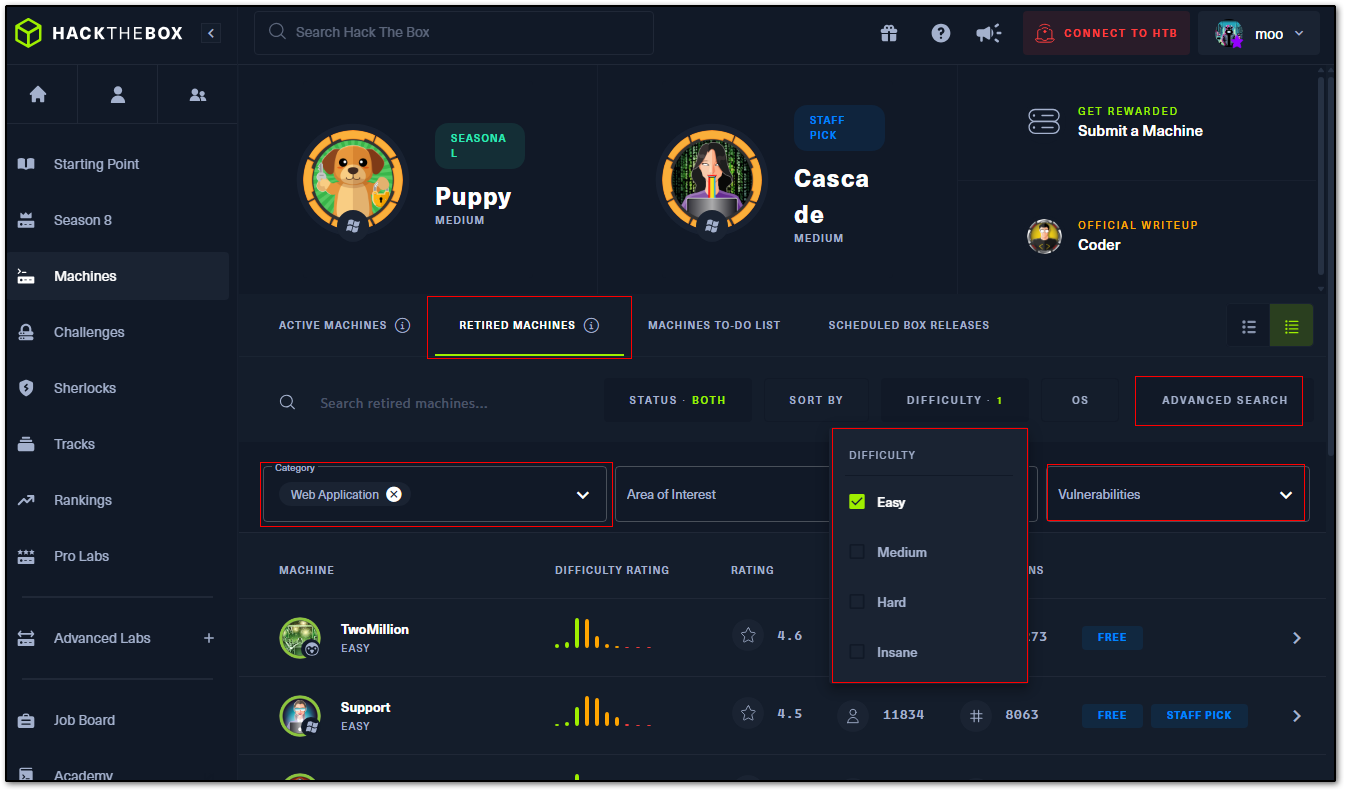Open the Machines To-Do List tab
Viewport: 1345px width, 791px height.
point(714,325)
